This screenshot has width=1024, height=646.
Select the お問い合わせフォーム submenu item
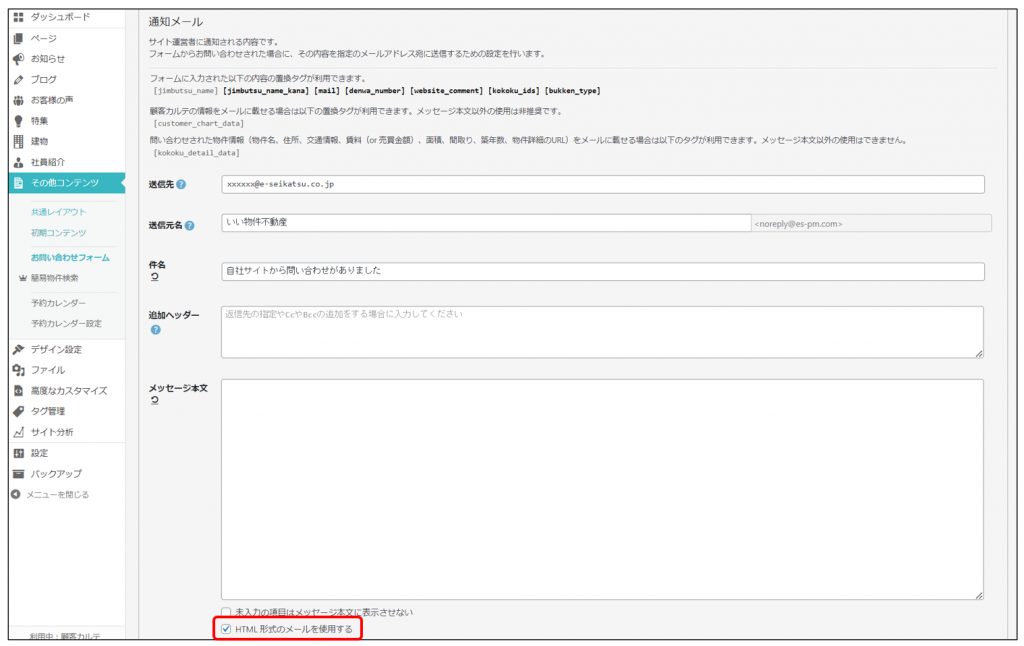70,257
